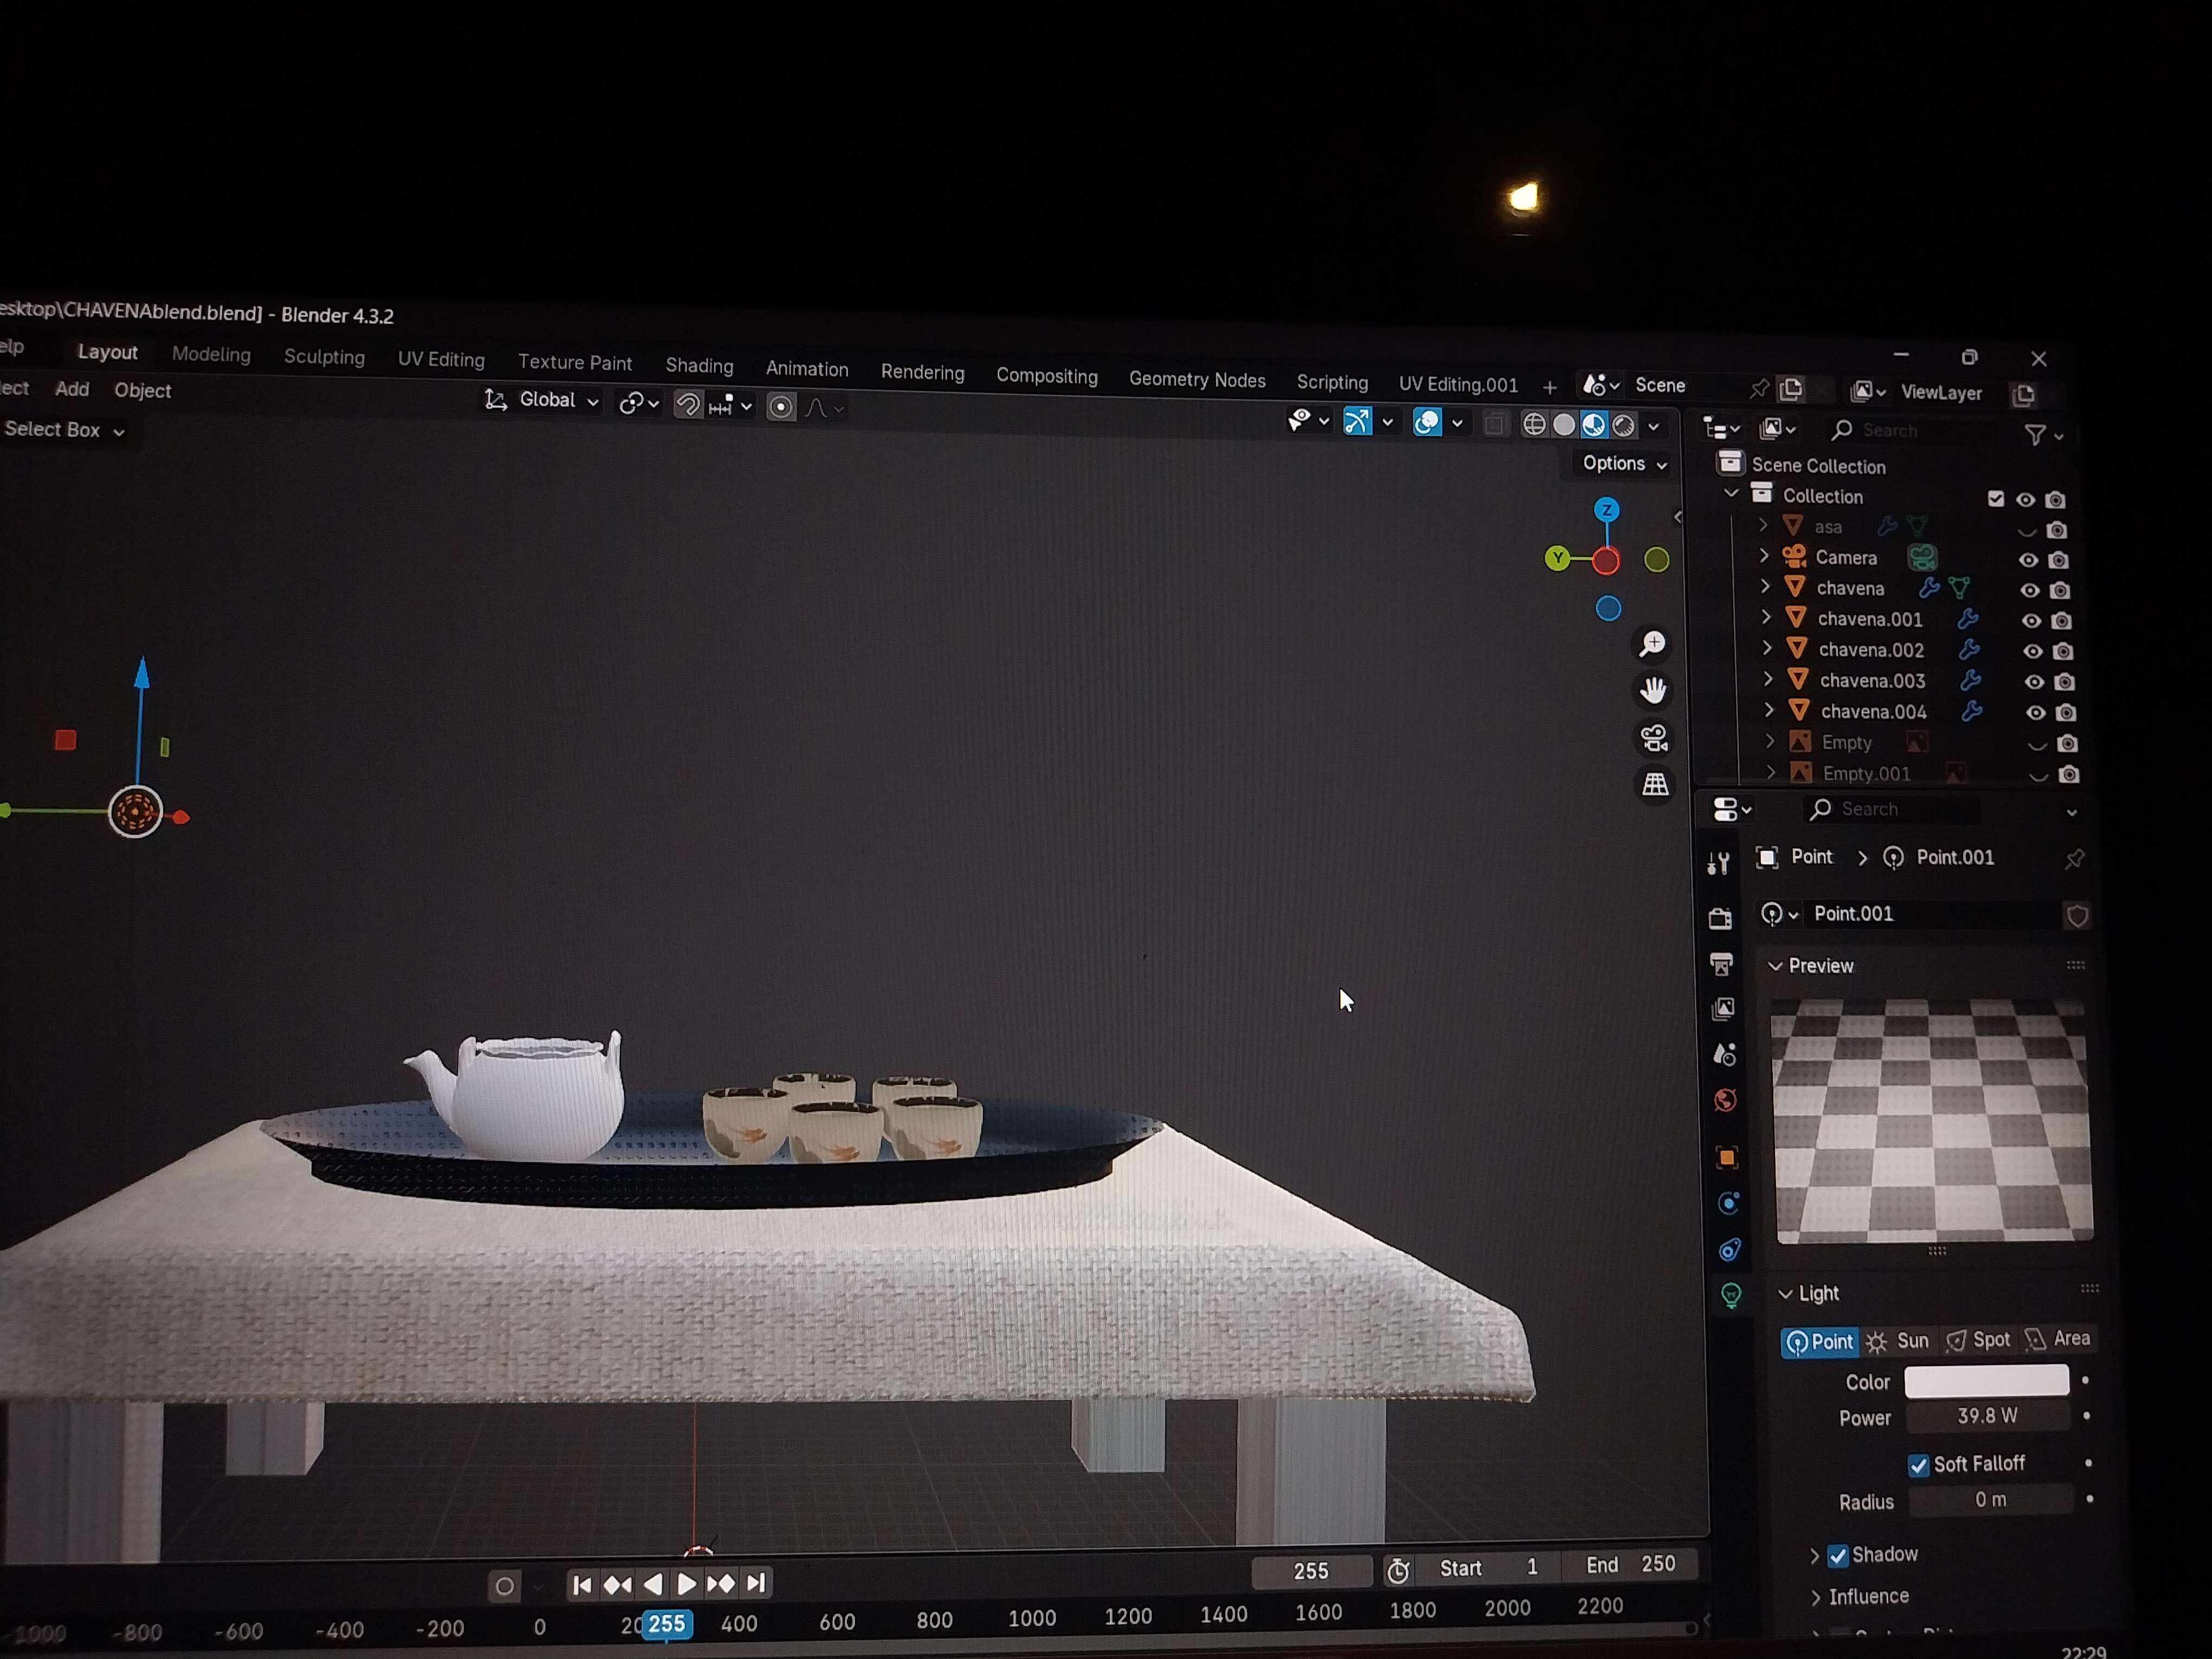Click the play animation button
This screenshot has width=2212, height=1659.
tap(686, 1584)
